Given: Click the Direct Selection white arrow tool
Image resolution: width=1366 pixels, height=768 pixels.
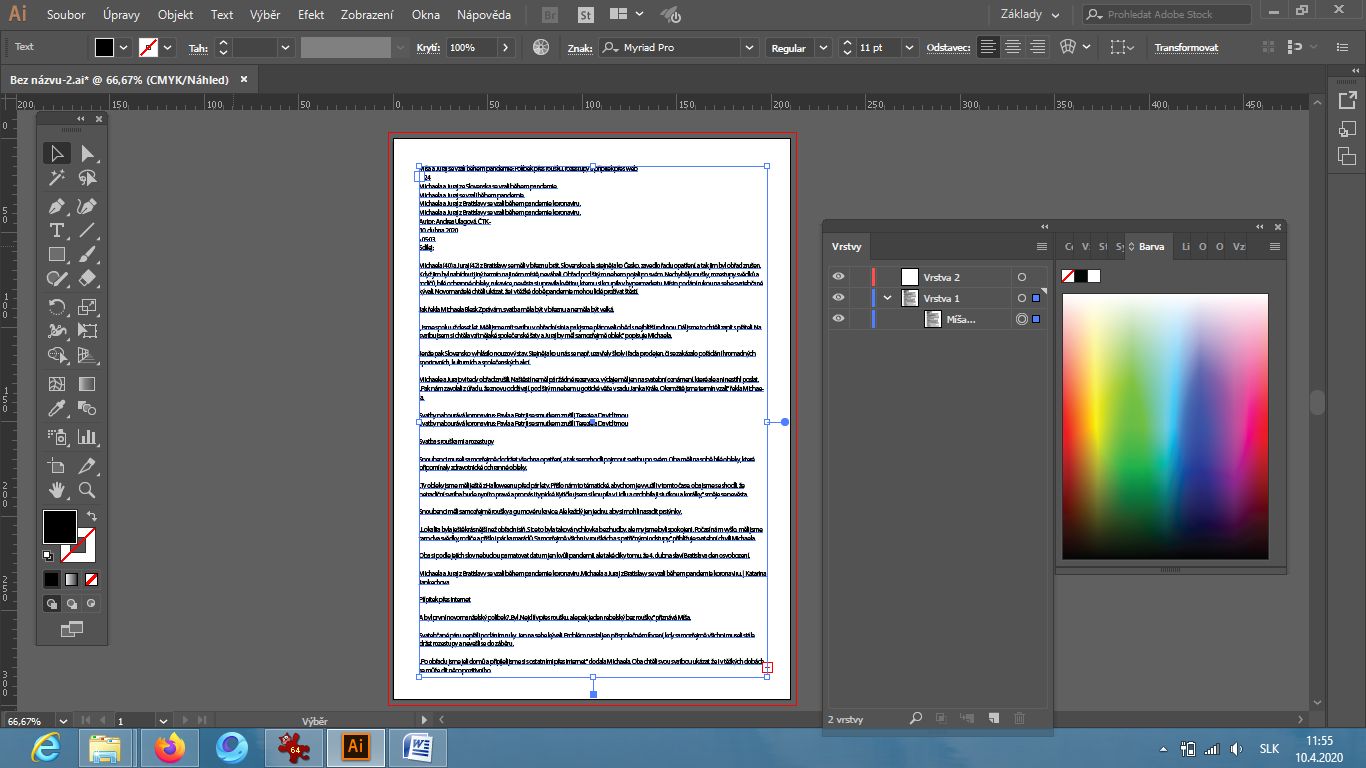Looking at the screenshot, I should [x=88, y=153].
